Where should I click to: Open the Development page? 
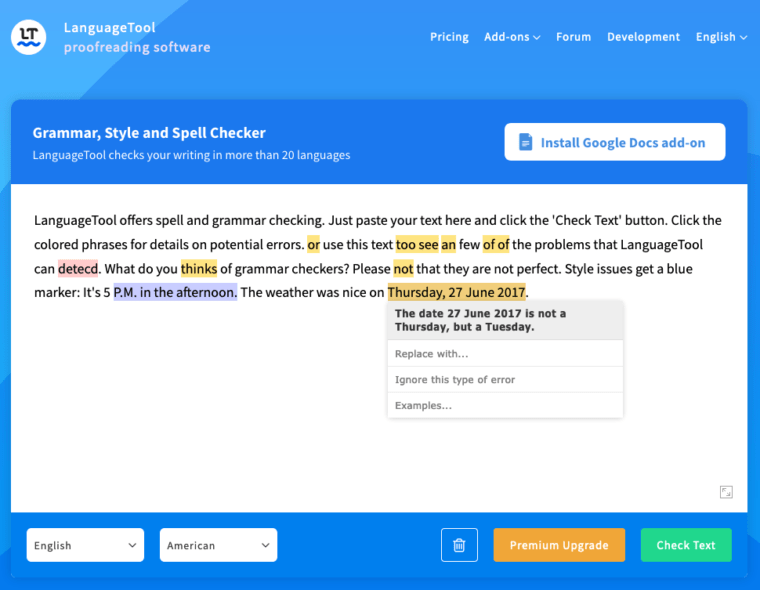point(643,37)
